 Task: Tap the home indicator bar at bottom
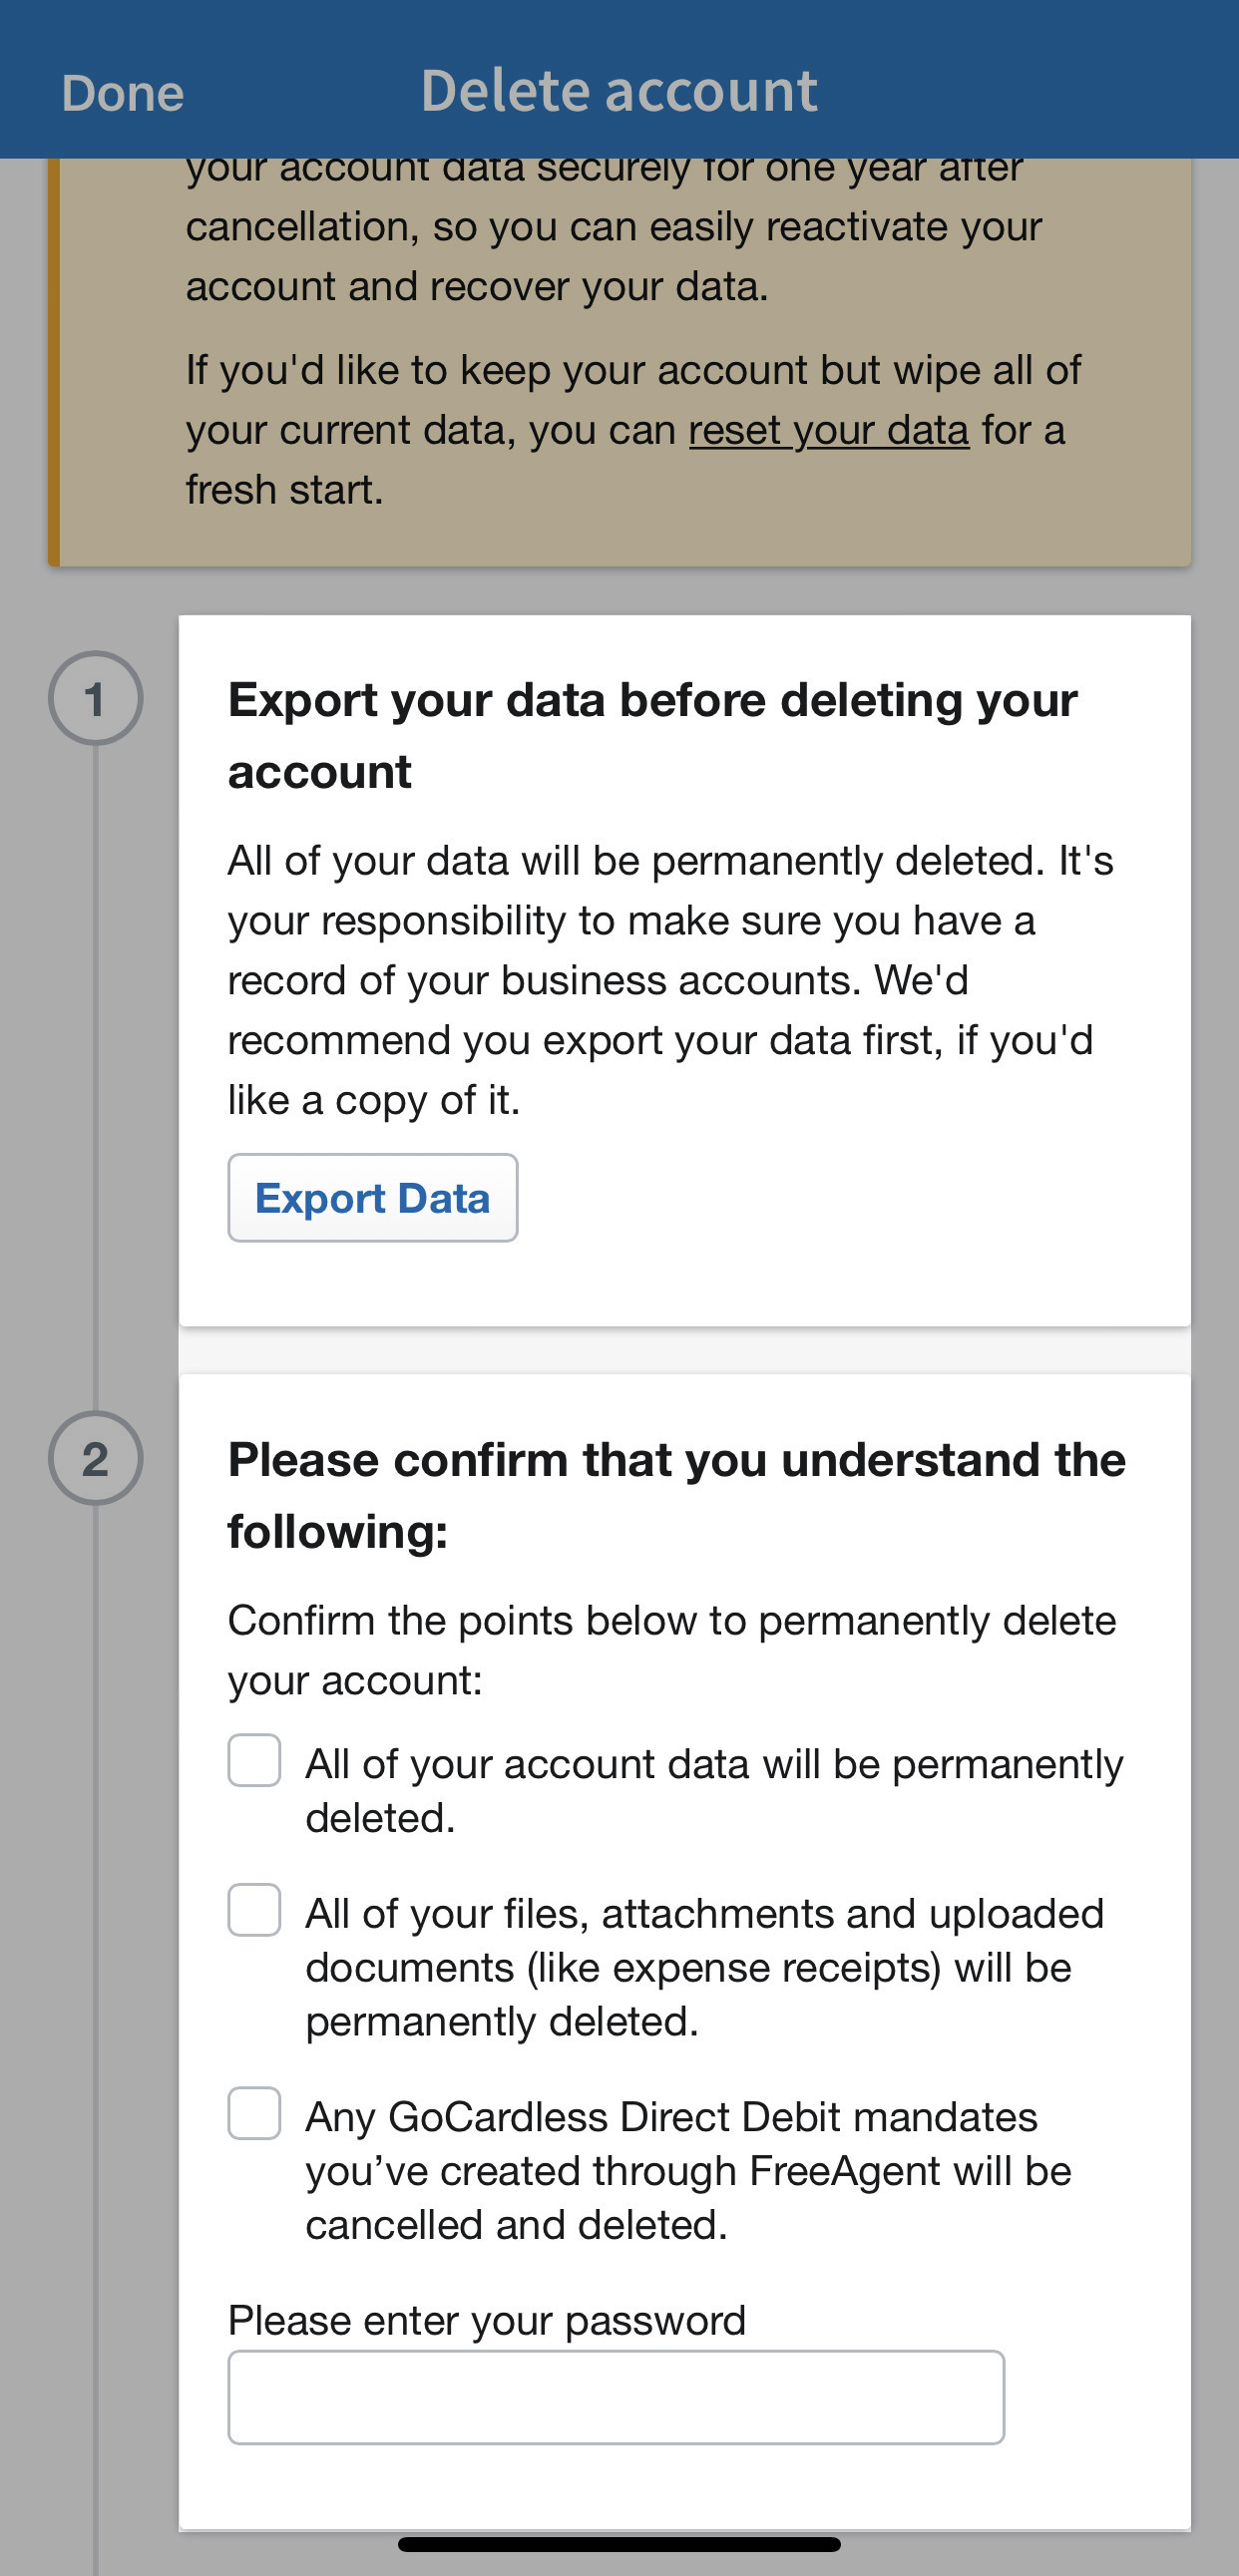click(x=619, y=2544)
